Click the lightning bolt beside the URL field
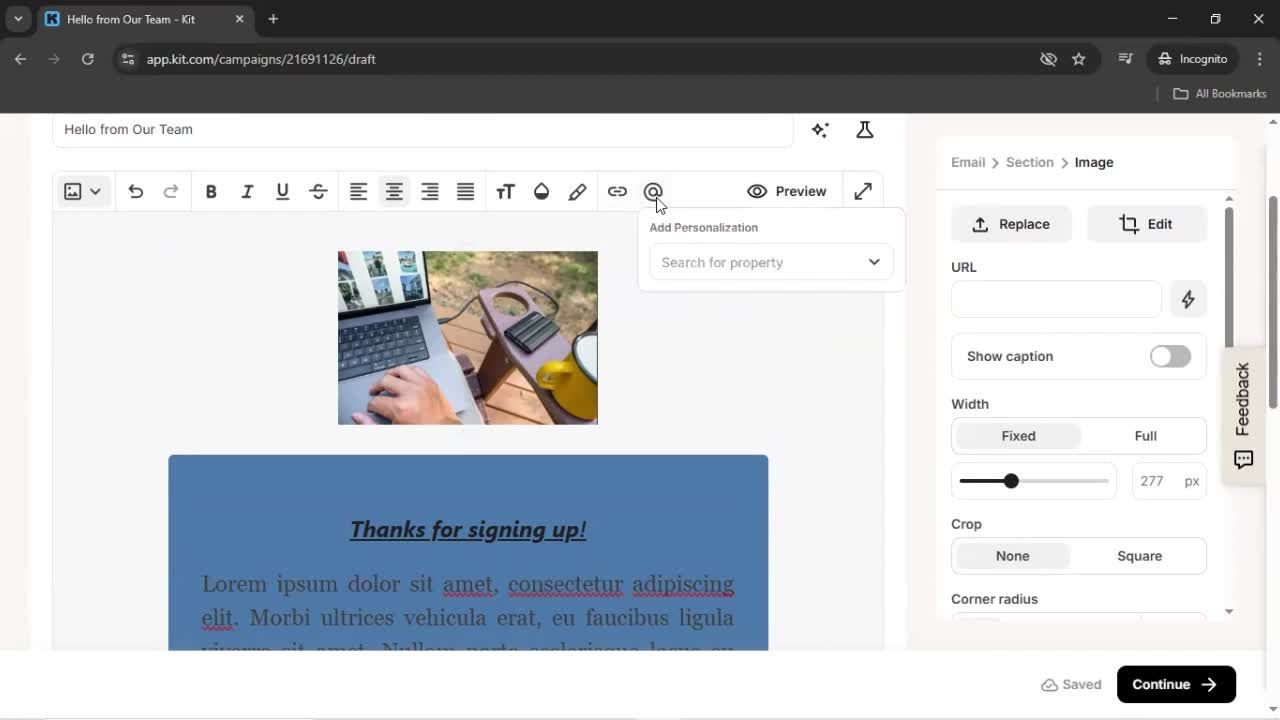 (1188, 299)
